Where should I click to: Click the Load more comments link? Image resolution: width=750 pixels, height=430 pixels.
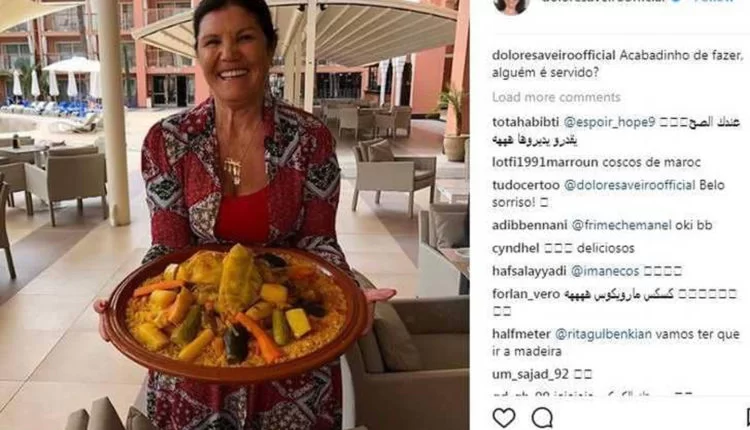click(556, 97)
